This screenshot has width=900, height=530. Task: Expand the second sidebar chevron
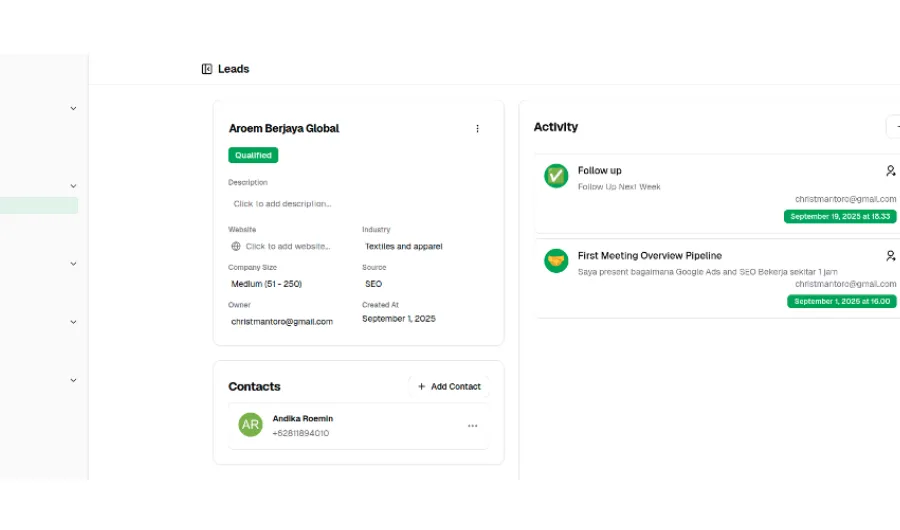point(73,186)
